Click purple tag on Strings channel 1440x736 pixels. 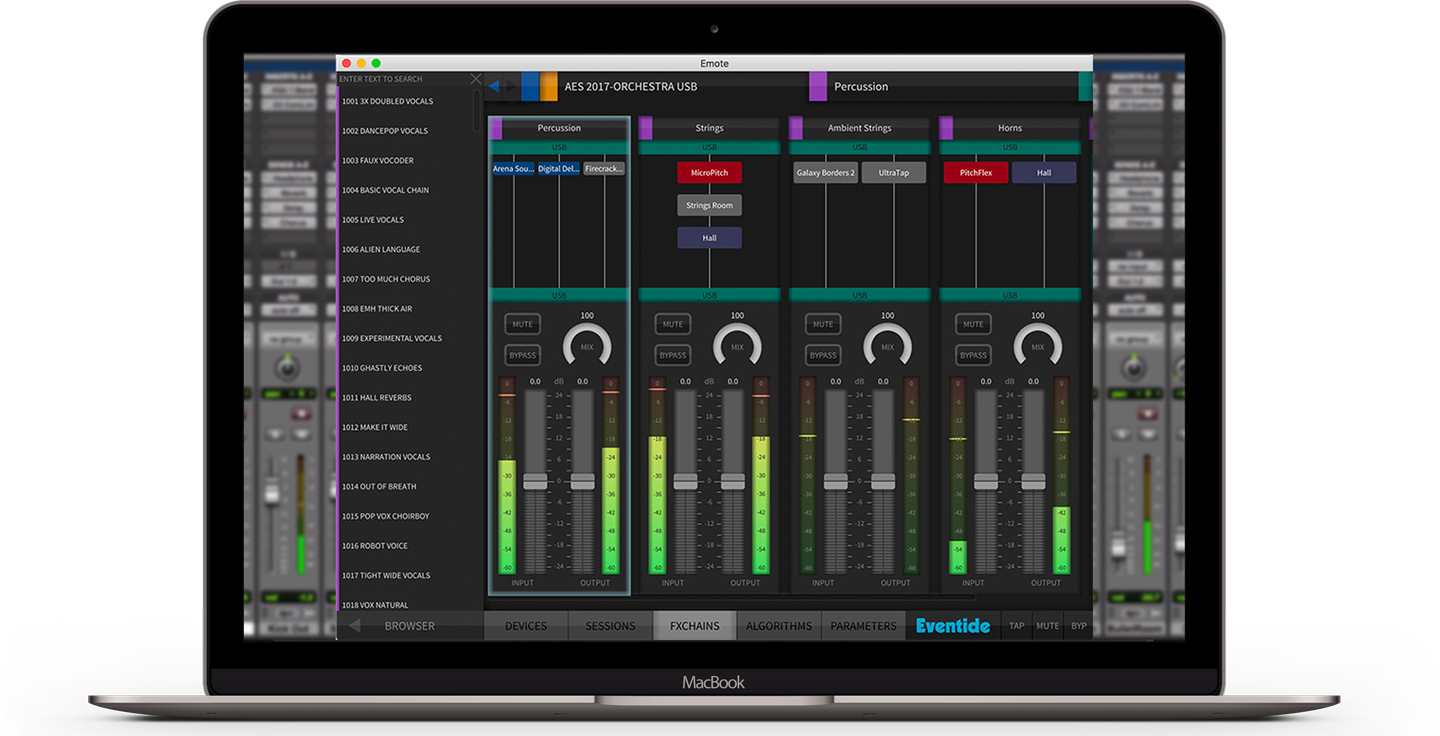click(645, 128)
